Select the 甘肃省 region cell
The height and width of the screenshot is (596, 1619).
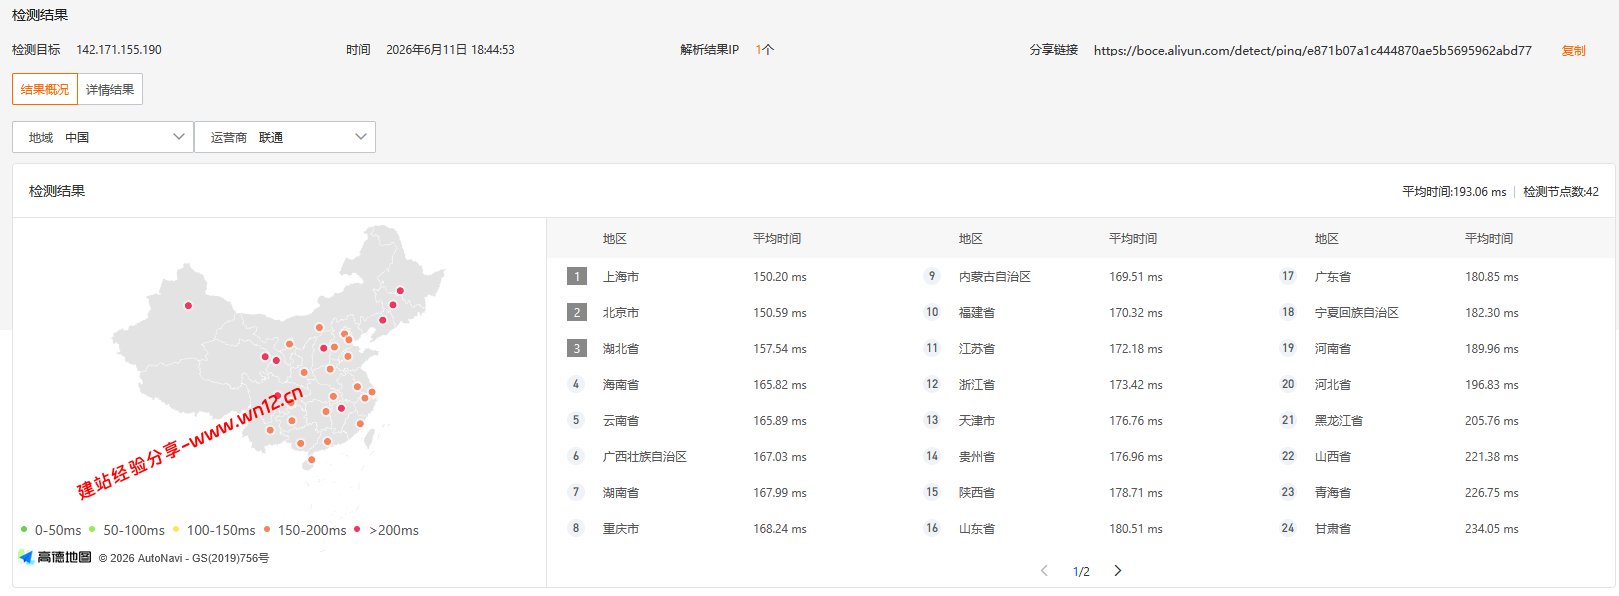[1333, 529]
